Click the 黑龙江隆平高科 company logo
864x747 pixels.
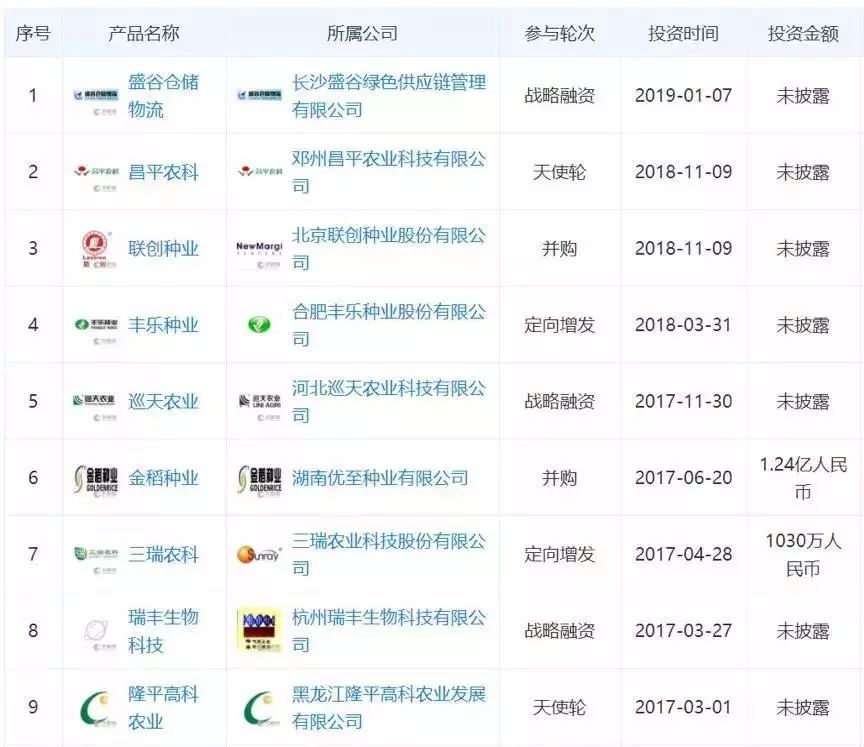tap(259, 708)
